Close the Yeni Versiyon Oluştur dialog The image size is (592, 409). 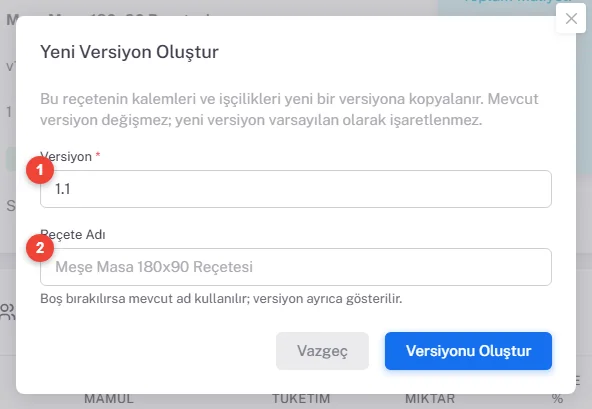(571, 18)
